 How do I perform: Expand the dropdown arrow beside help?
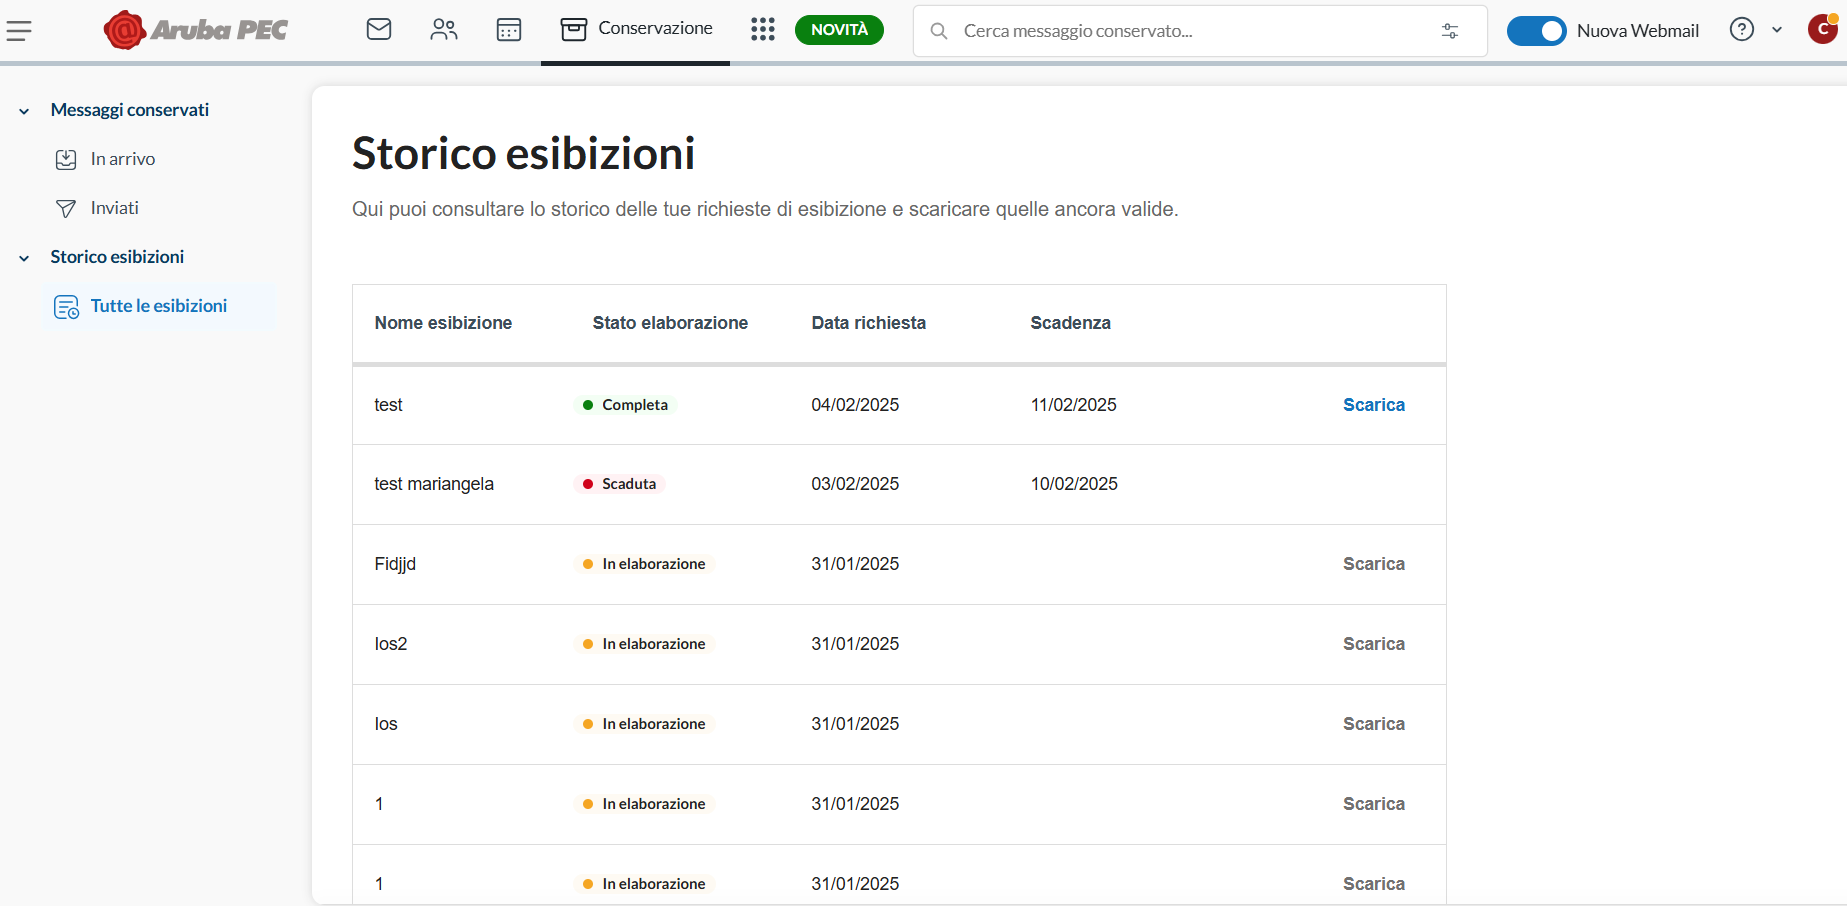(x=1777, y=30)
